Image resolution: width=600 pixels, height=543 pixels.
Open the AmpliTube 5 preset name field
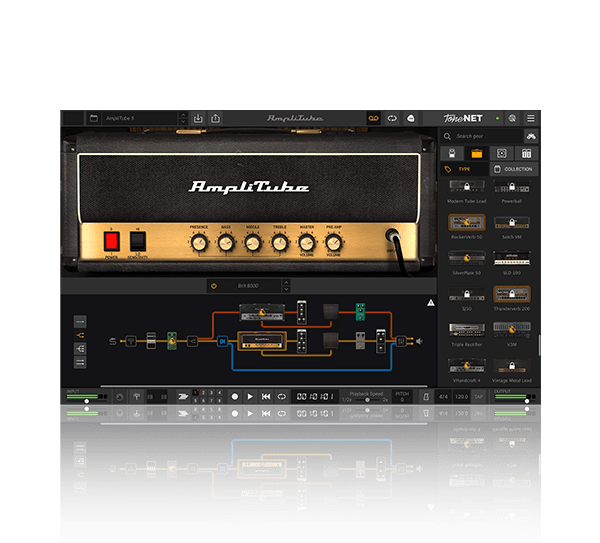pos(140,118)
